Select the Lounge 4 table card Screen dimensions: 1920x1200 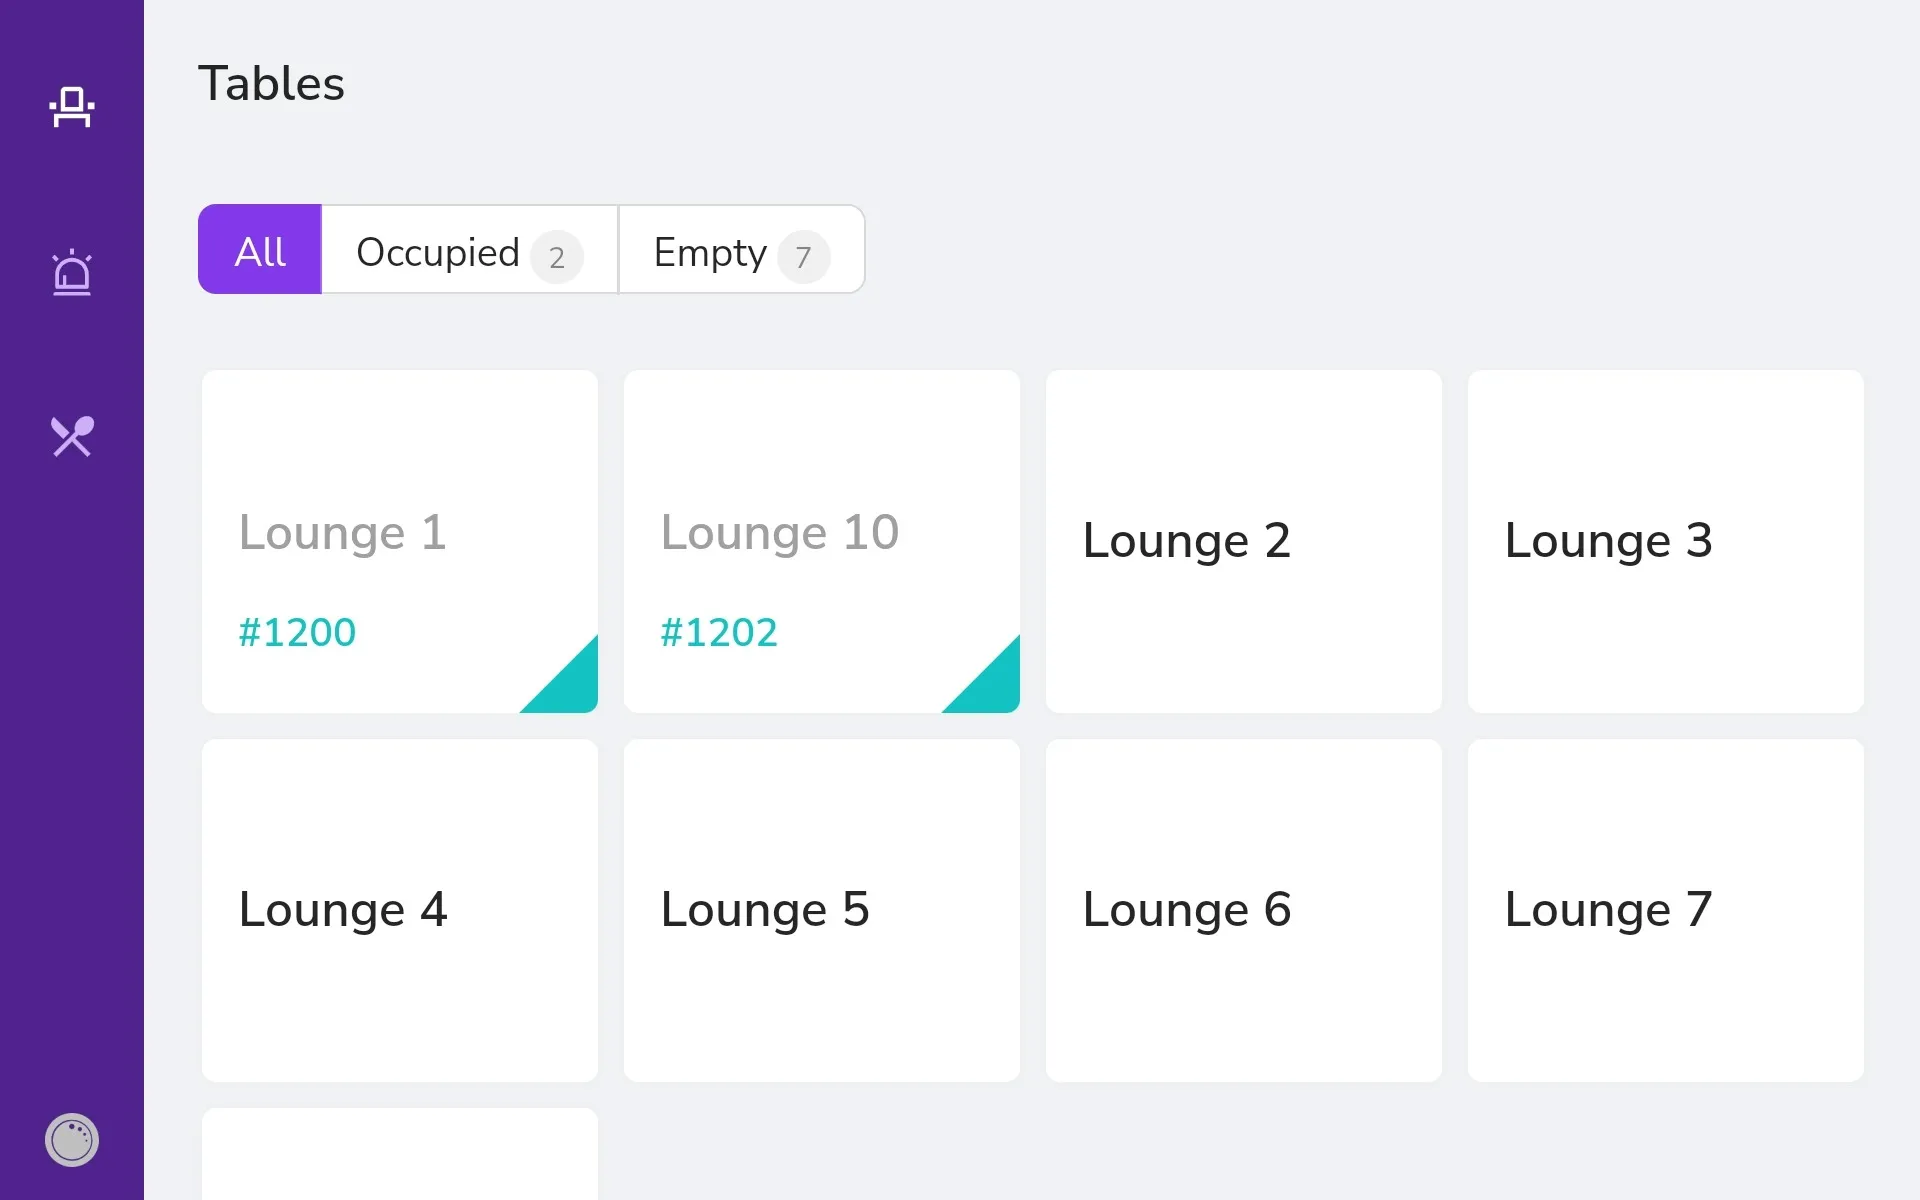[x=400, y=910]
